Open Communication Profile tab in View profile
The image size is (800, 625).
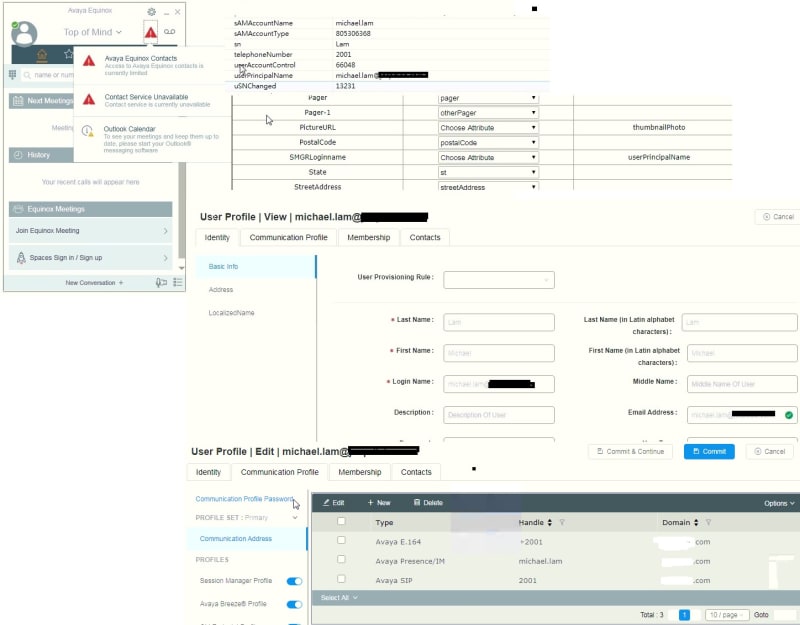coord(288,237)
